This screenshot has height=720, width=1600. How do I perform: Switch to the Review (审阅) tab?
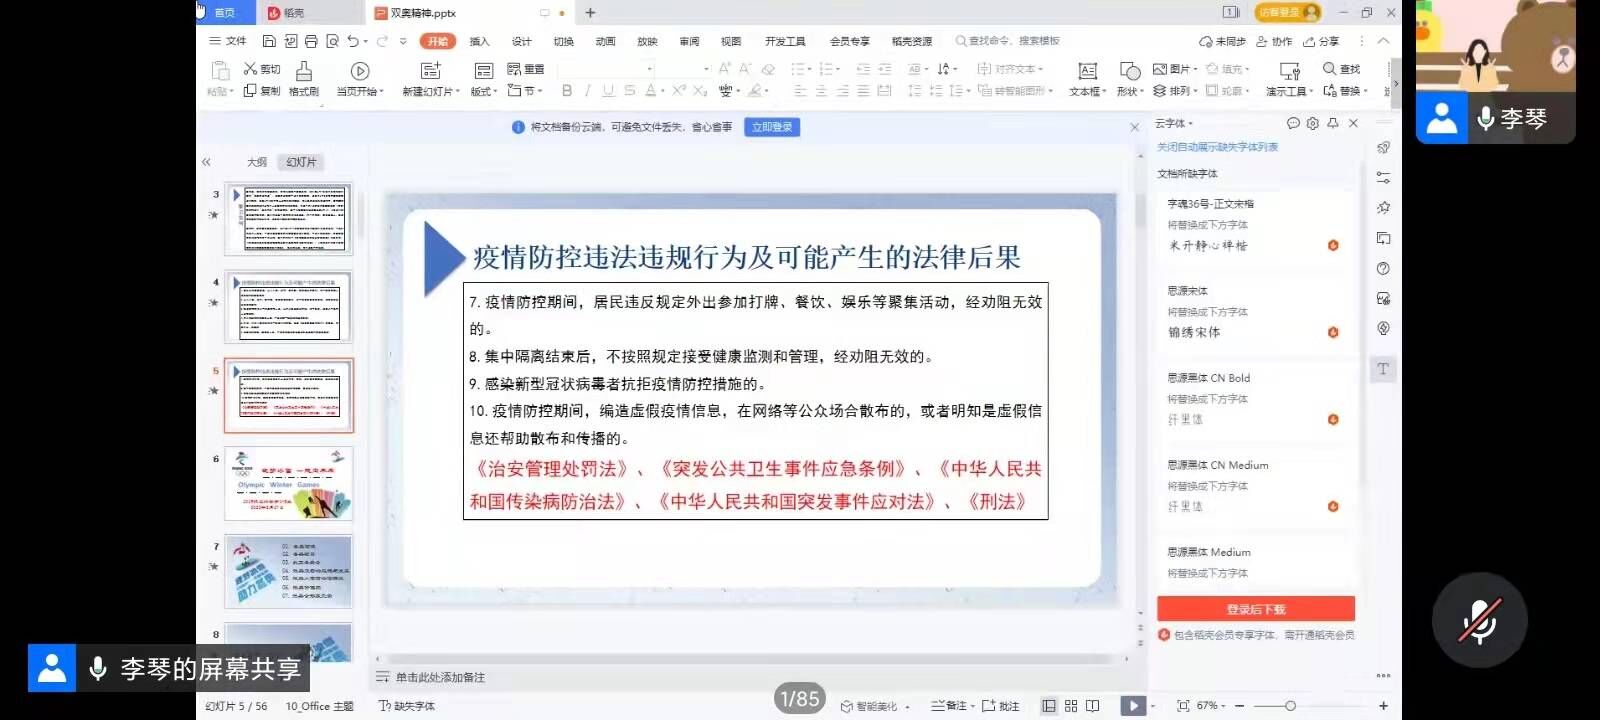pyautogui.click(x=689, y=41)
